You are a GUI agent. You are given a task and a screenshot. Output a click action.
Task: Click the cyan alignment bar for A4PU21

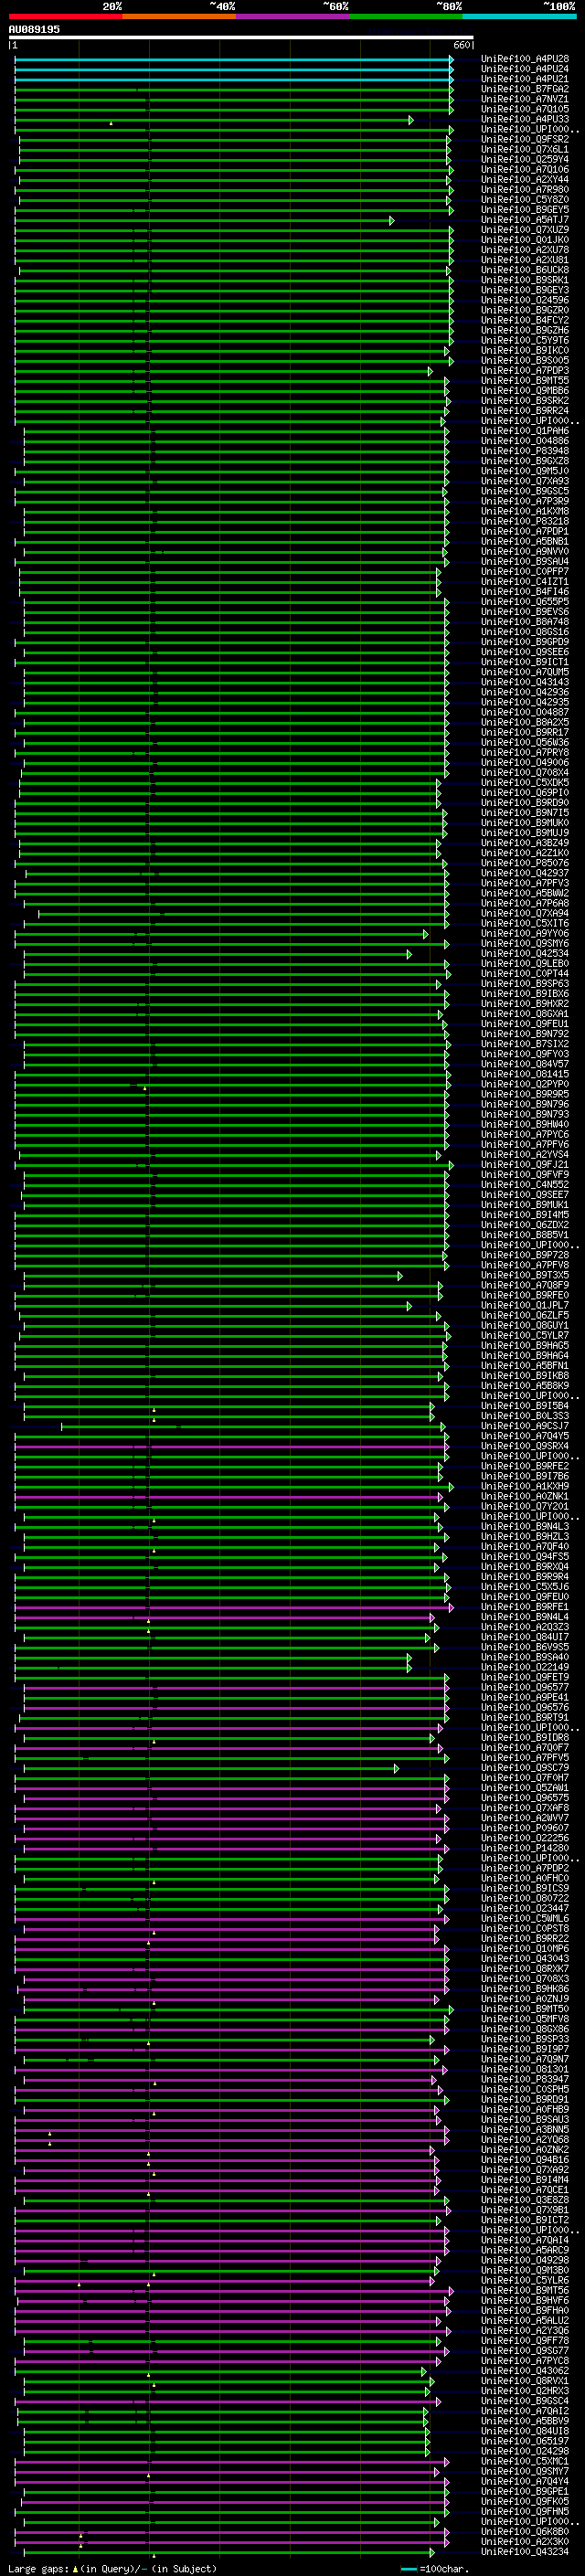tap(234, 79)
